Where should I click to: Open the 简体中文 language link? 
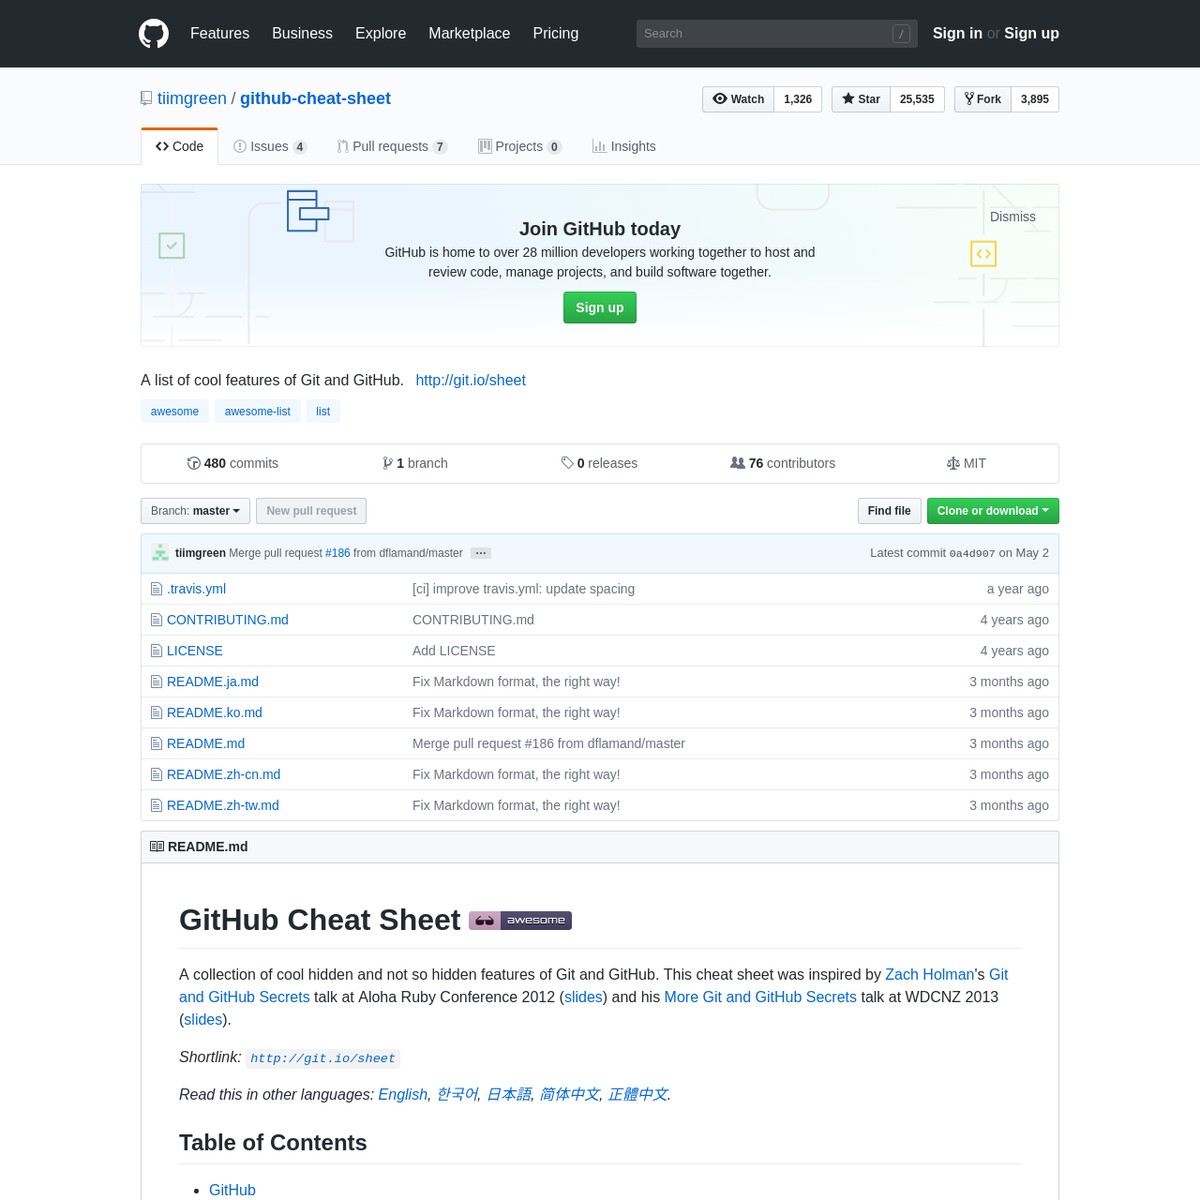(x=570, y=1095)
